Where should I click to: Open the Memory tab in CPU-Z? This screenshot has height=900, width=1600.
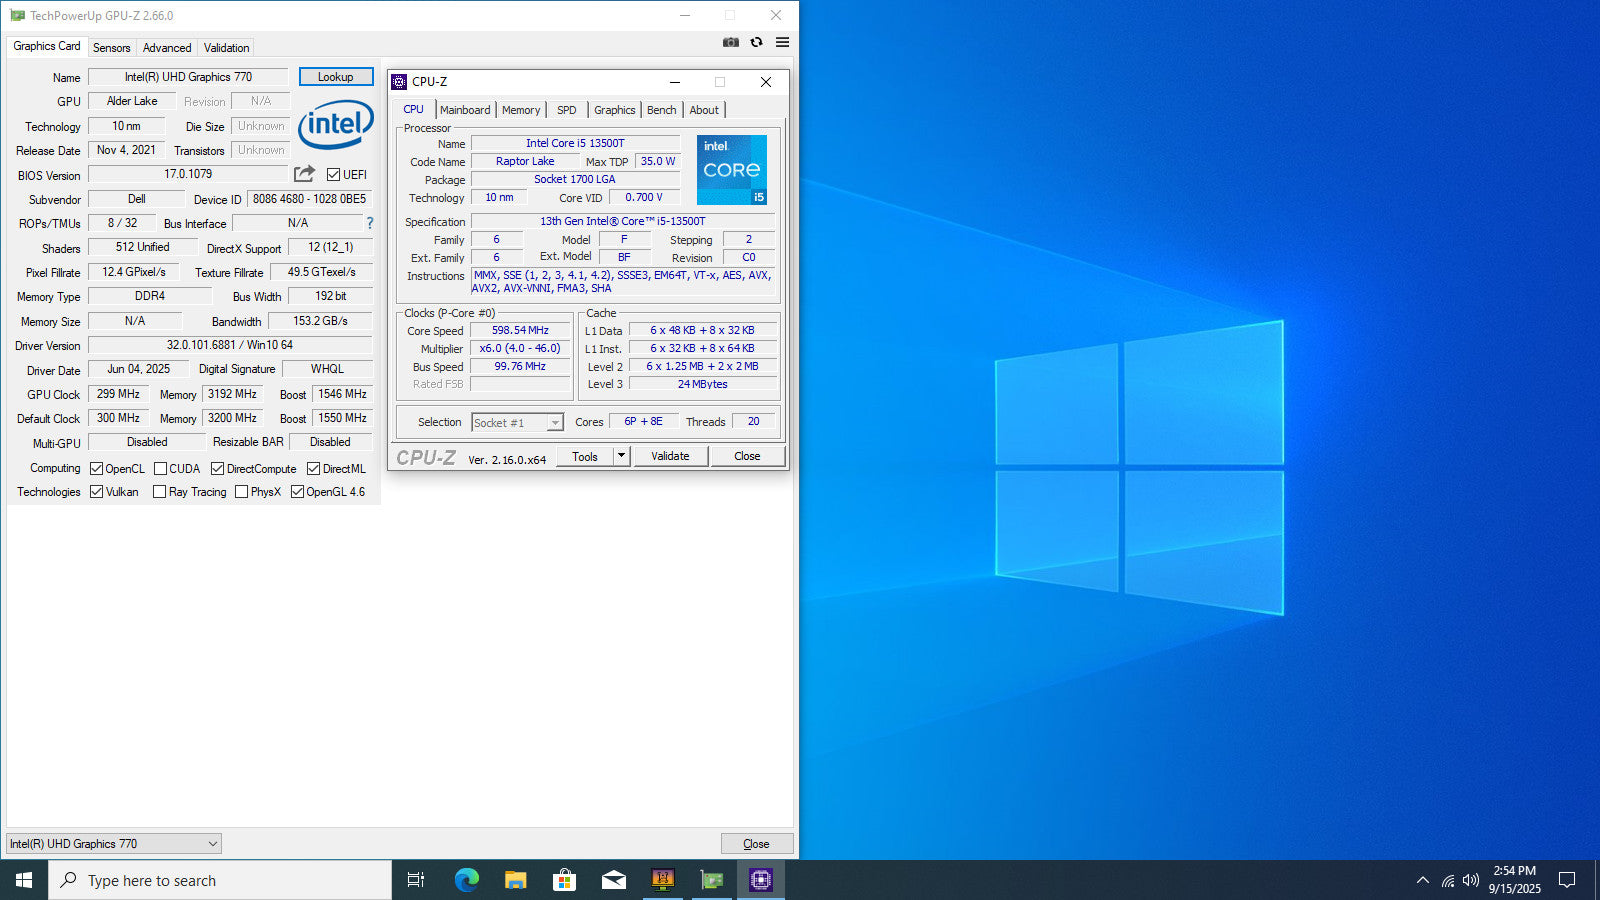point(521,110)
